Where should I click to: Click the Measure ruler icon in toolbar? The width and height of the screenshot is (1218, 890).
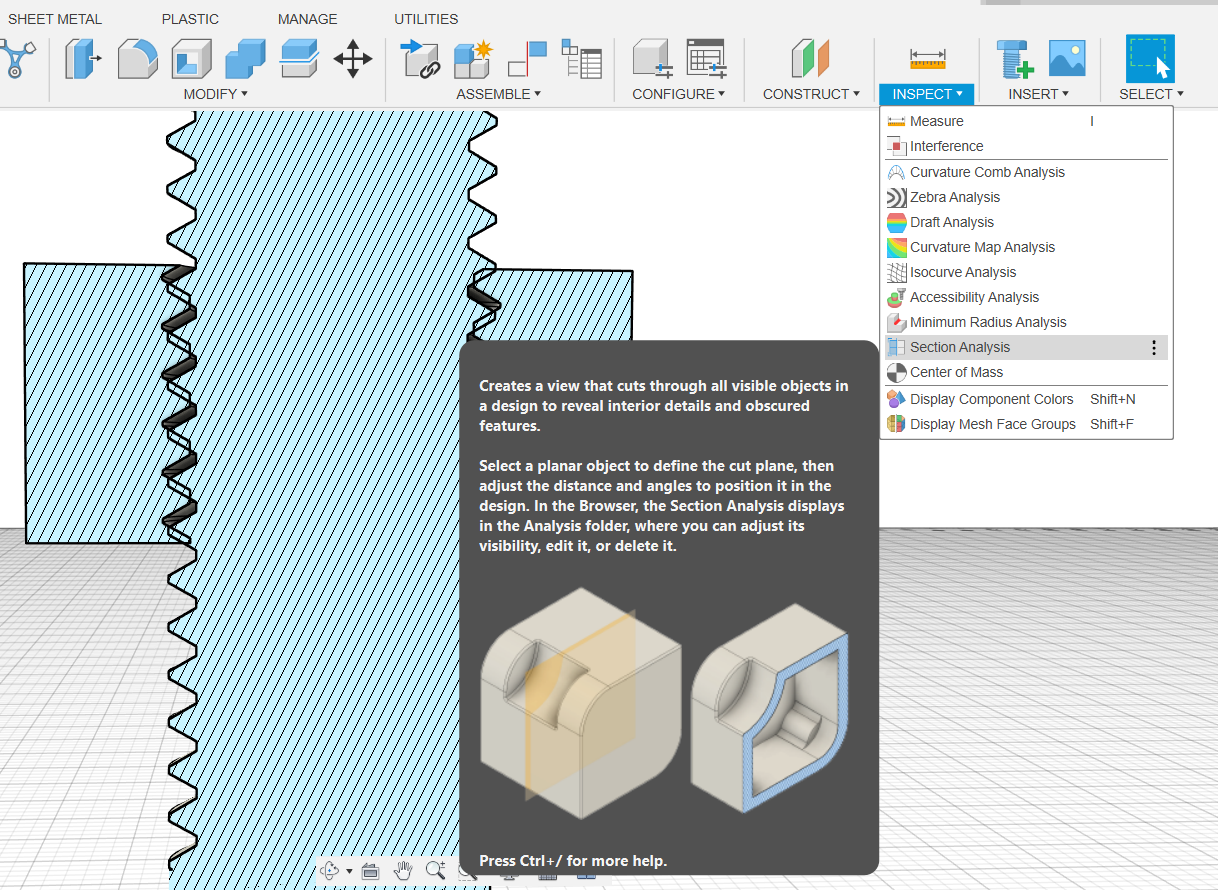point(927,58)
